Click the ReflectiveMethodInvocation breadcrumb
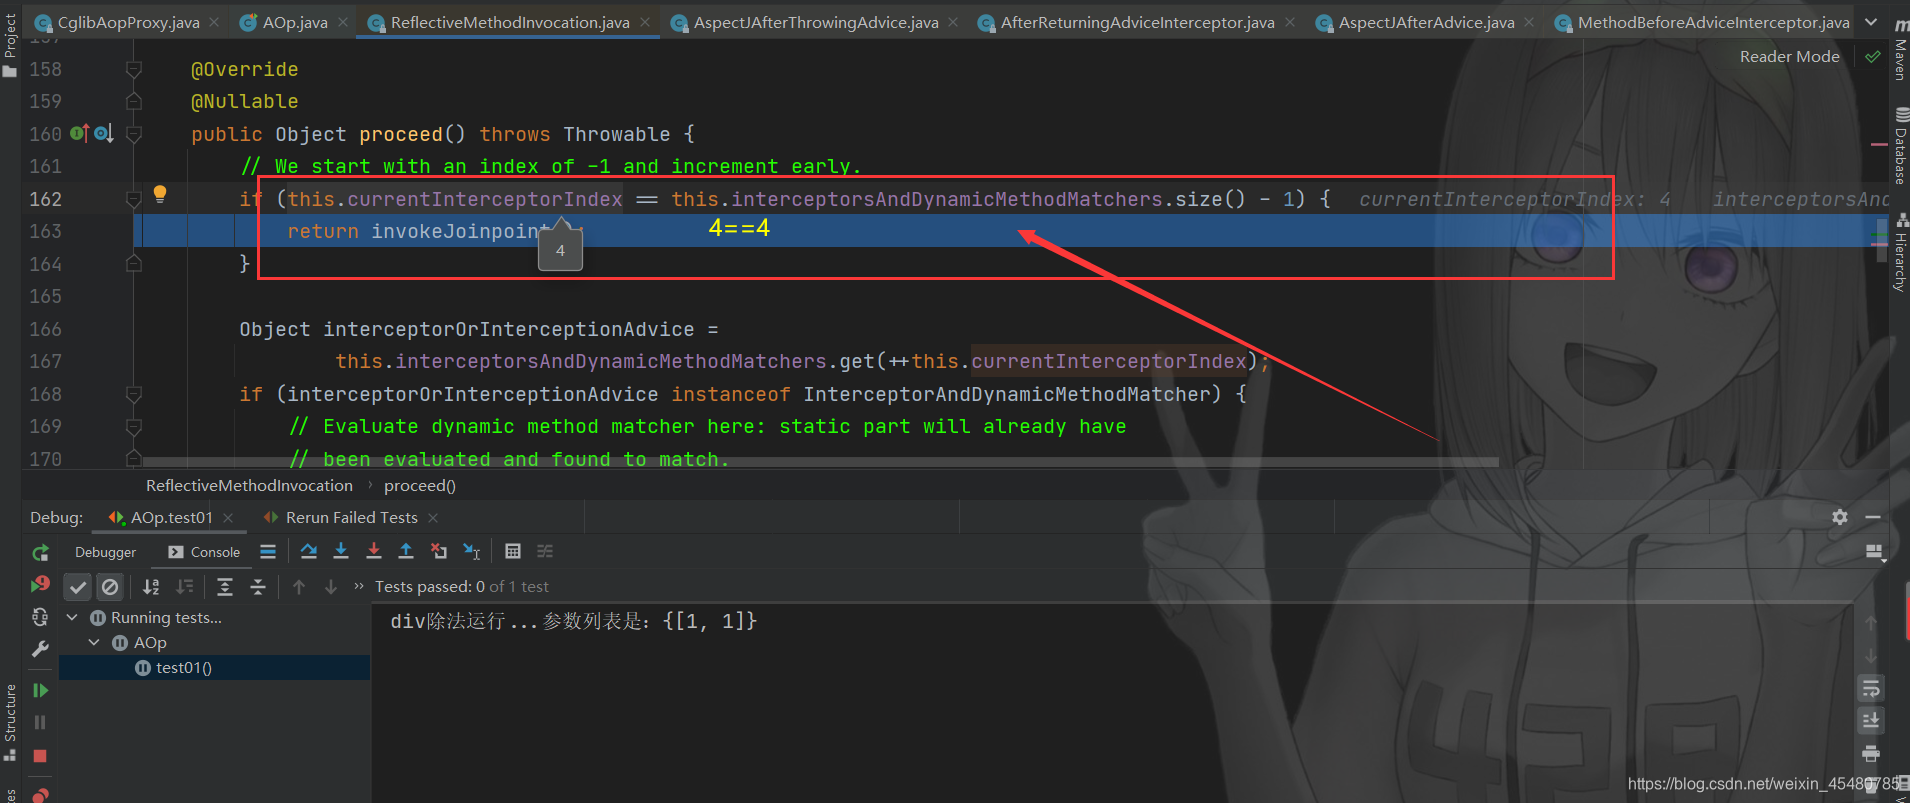This screenshot has width=1910, height=803. click(249, 485)
